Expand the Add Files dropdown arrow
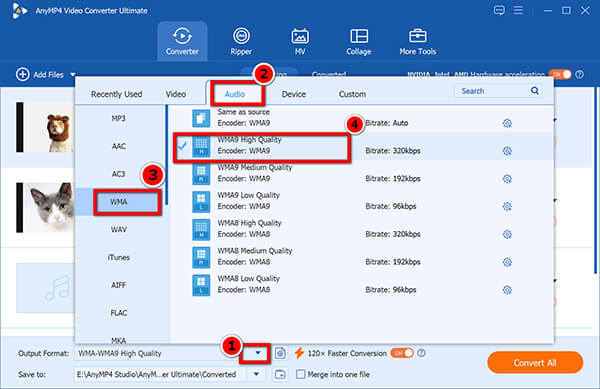The height and width of the screenshot is (389, 600). click(x=73, y=75)
